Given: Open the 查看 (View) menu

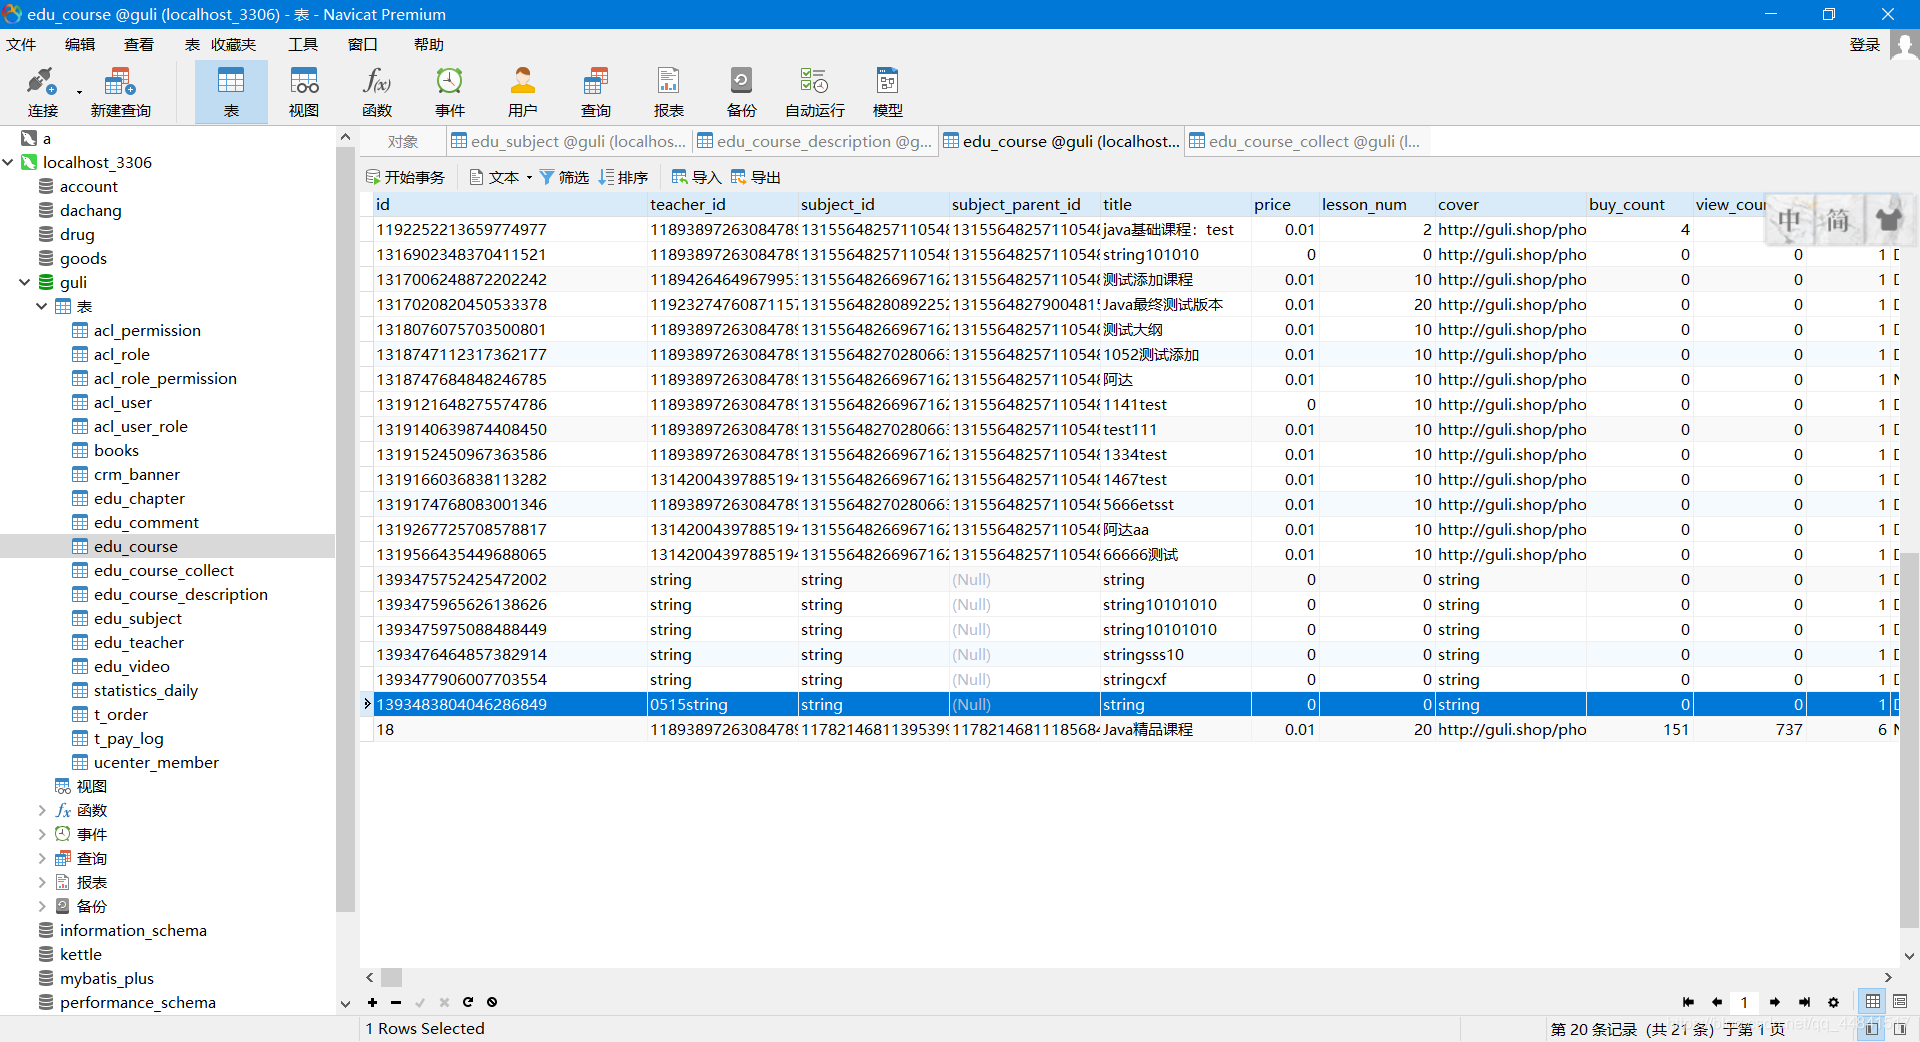Looking at the screenshot, I should [139, 45].
